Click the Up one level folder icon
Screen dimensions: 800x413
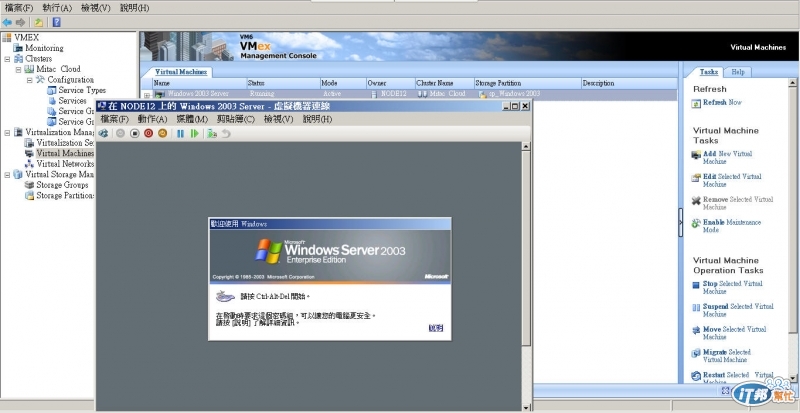point(38,22)
